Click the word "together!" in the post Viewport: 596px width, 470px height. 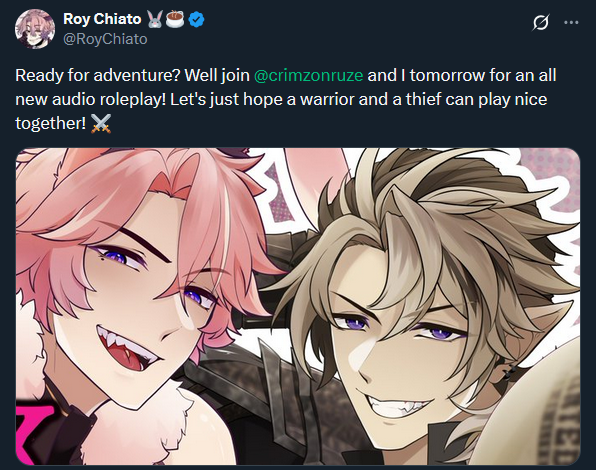(x=51, y=123)
